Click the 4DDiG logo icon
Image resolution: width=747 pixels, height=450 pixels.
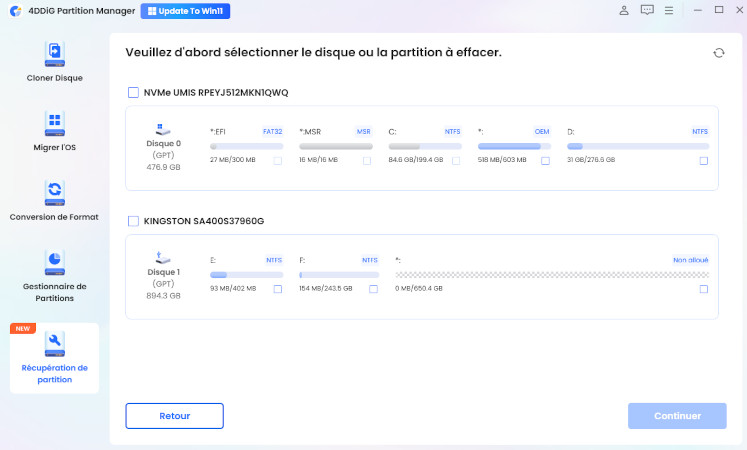pyautogui.click(x=15, y=10)
